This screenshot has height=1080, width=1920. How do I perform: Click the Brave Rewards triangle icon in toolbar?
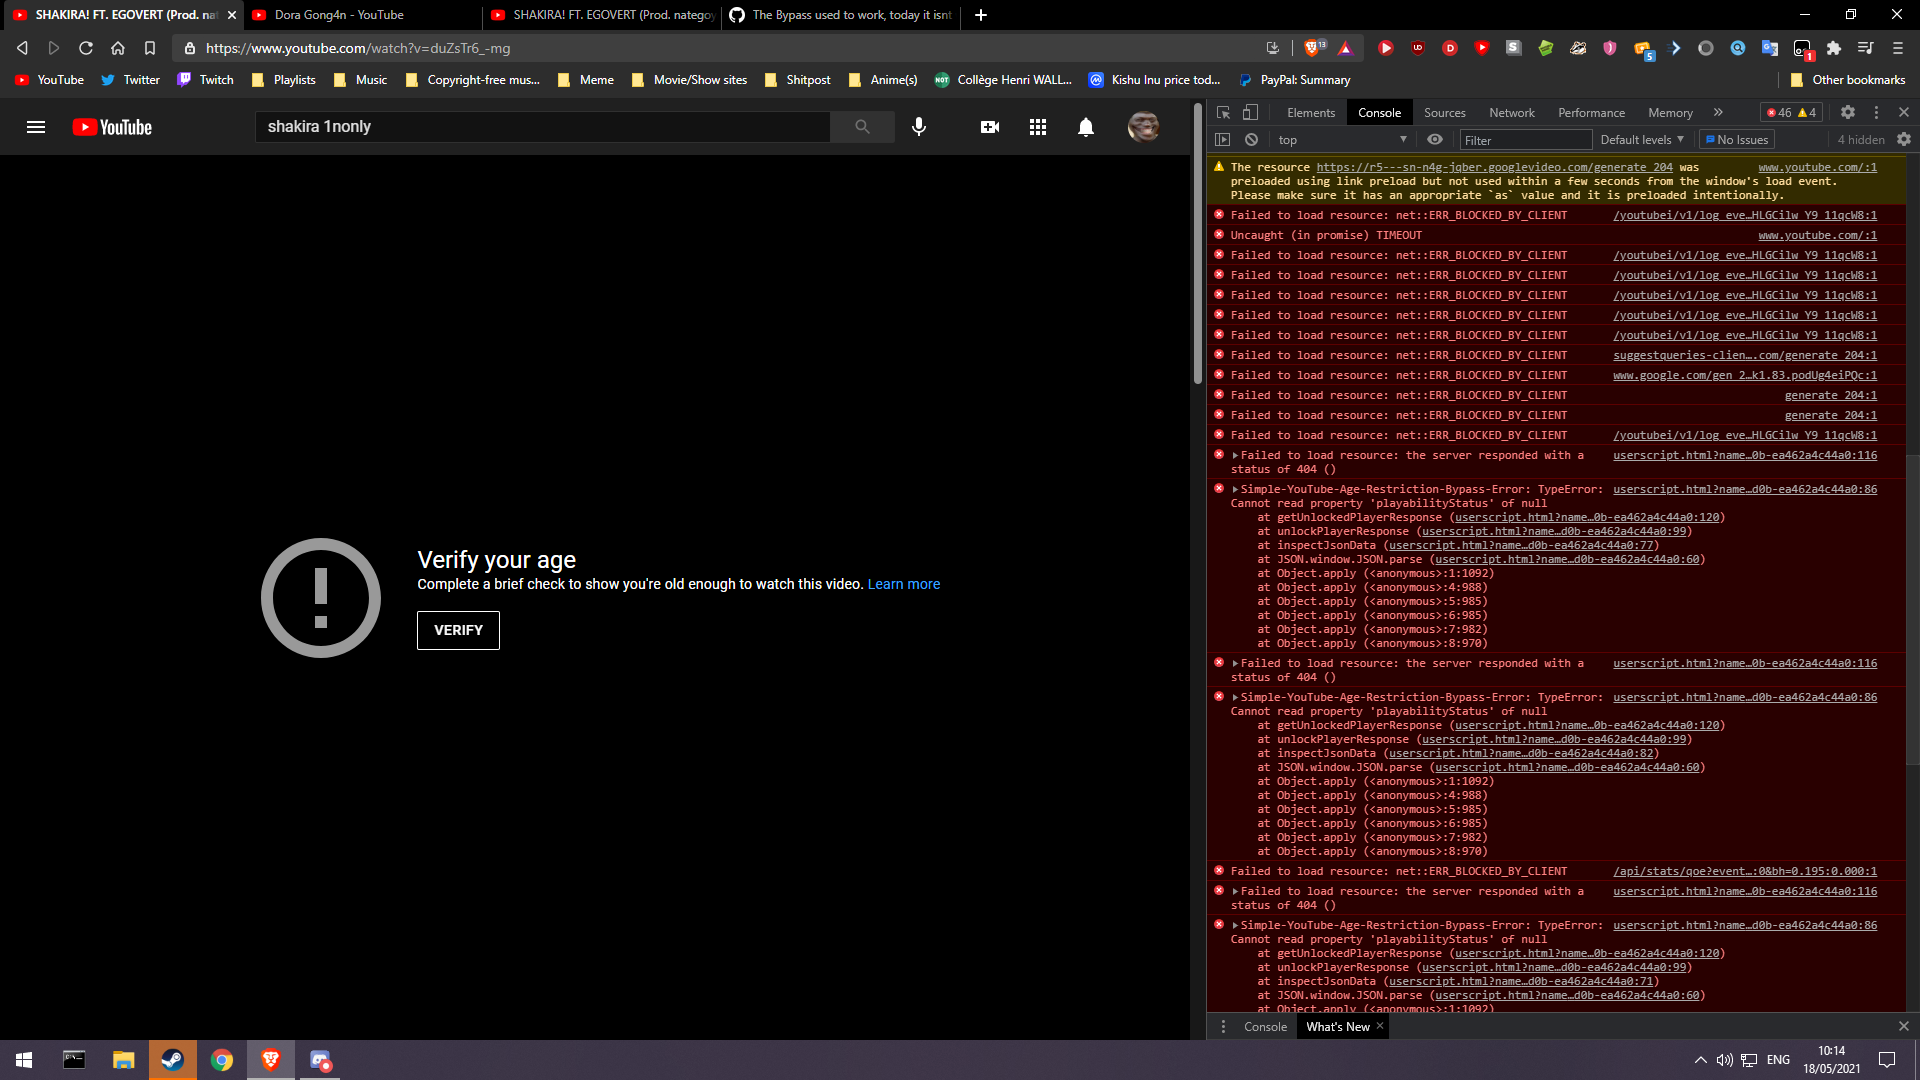(x=1347, y=47)
